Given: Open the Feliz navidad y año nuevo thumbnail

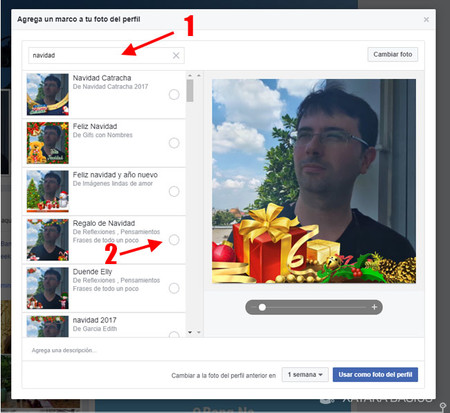Looking at the screenshot, I should point(48,191).
